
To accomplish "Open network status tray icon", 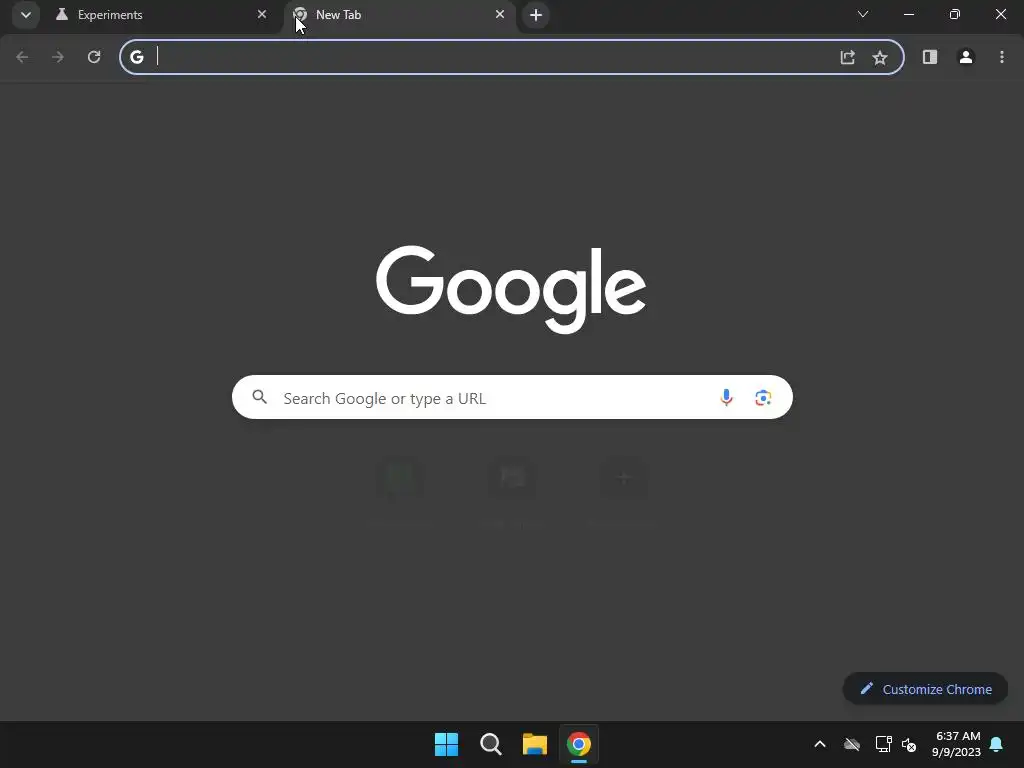I will tap(883, 744).
